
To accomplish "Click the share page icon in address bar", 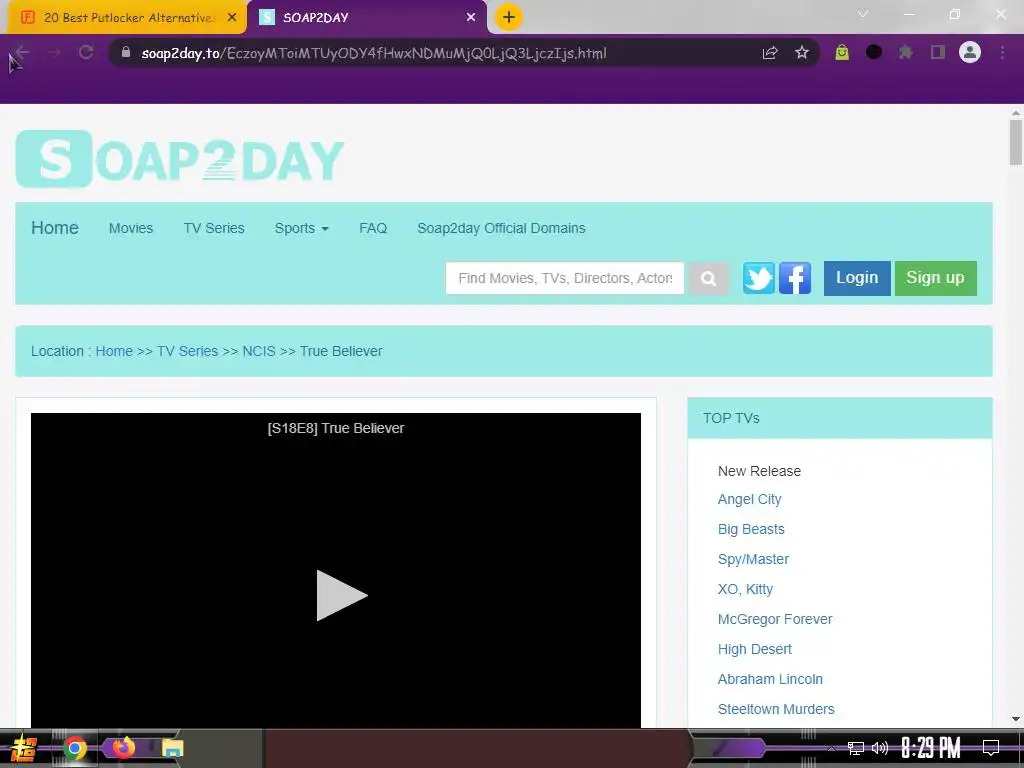I will point(770,52).
